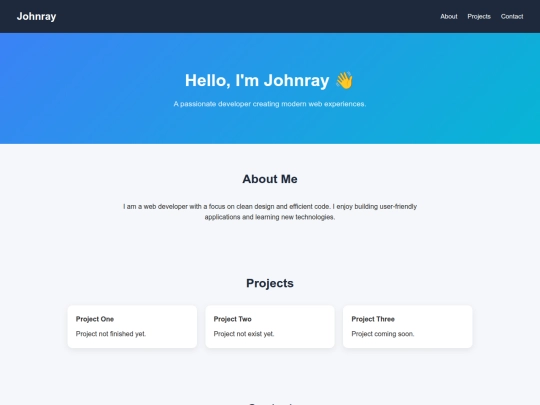The image size is (540, 405).
Task: Click the Johnray site logo
Action: tap(37, 16)
